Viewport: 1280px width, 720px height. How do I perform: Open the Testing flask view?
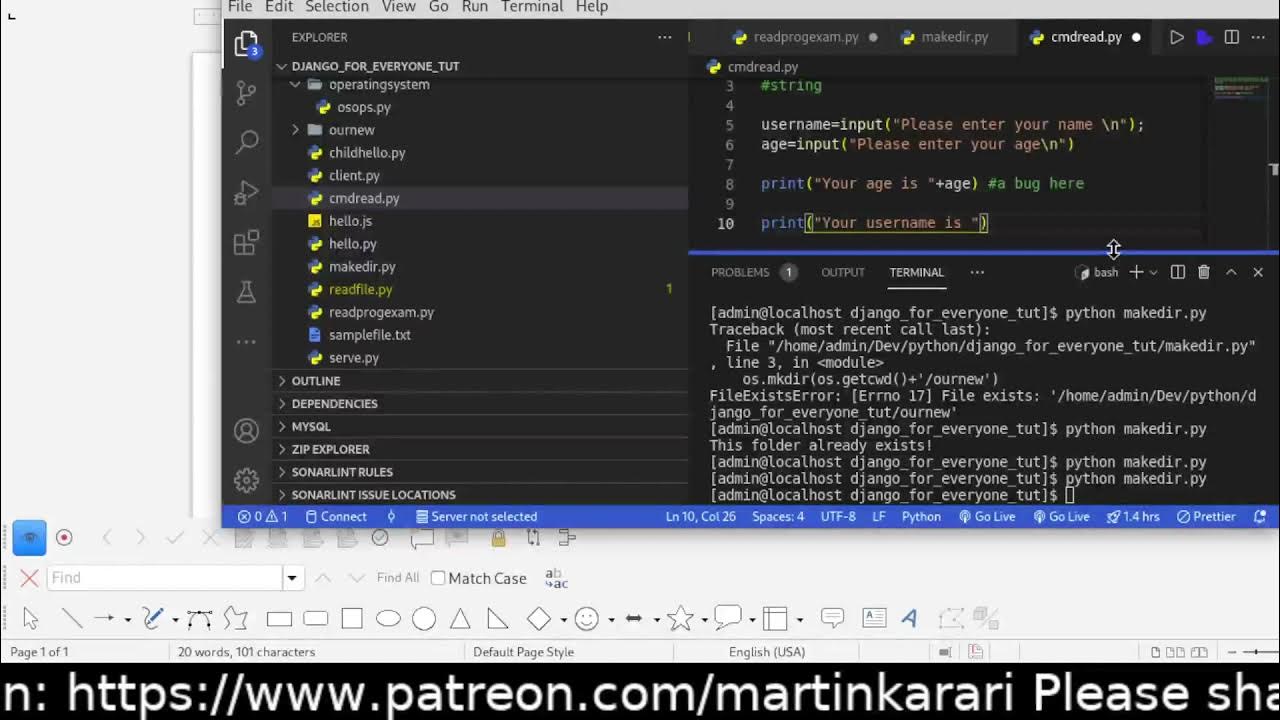pos(246,292)
